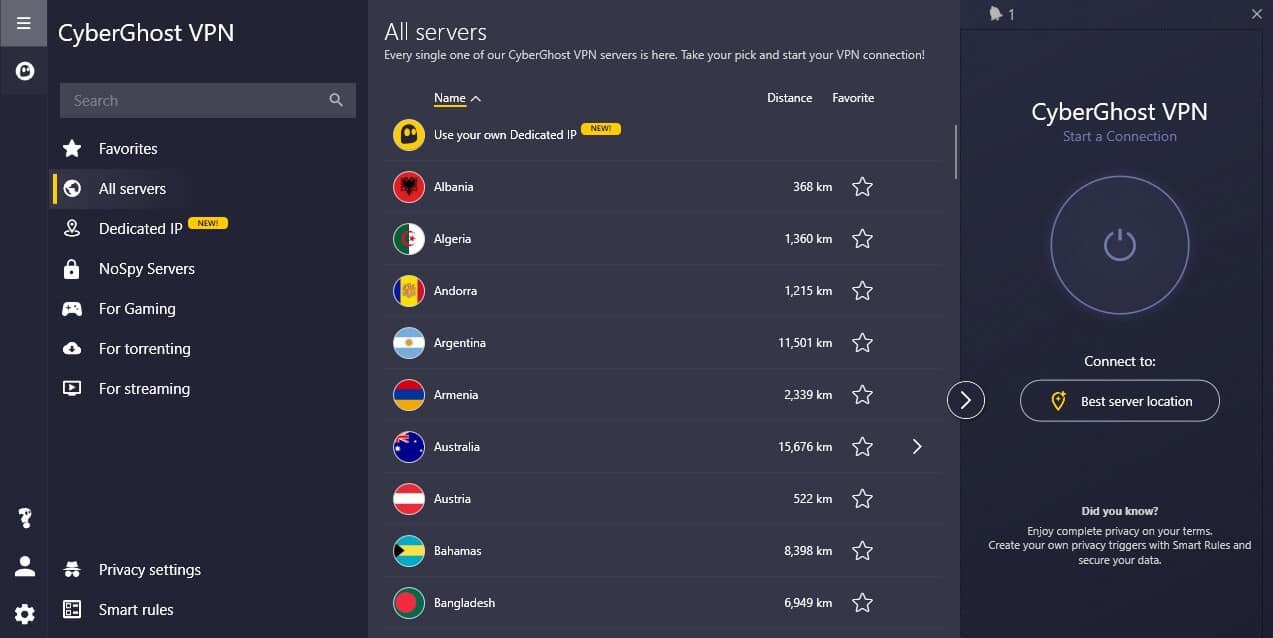Click the server list scrollbar
This screenshot has width=1273, height=638.
click(956, 150)
